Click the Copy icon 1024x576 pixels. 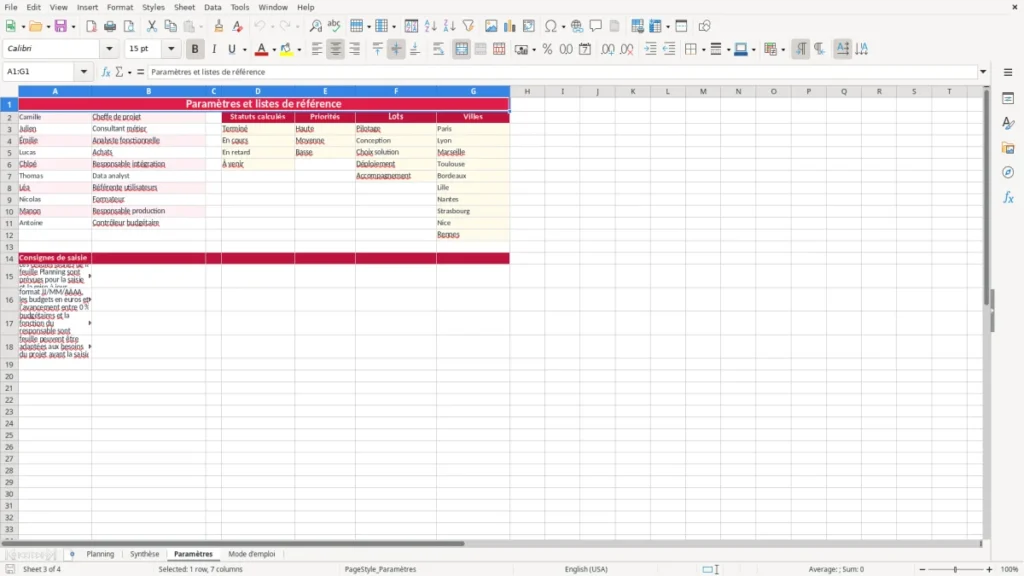coord(170,26)
